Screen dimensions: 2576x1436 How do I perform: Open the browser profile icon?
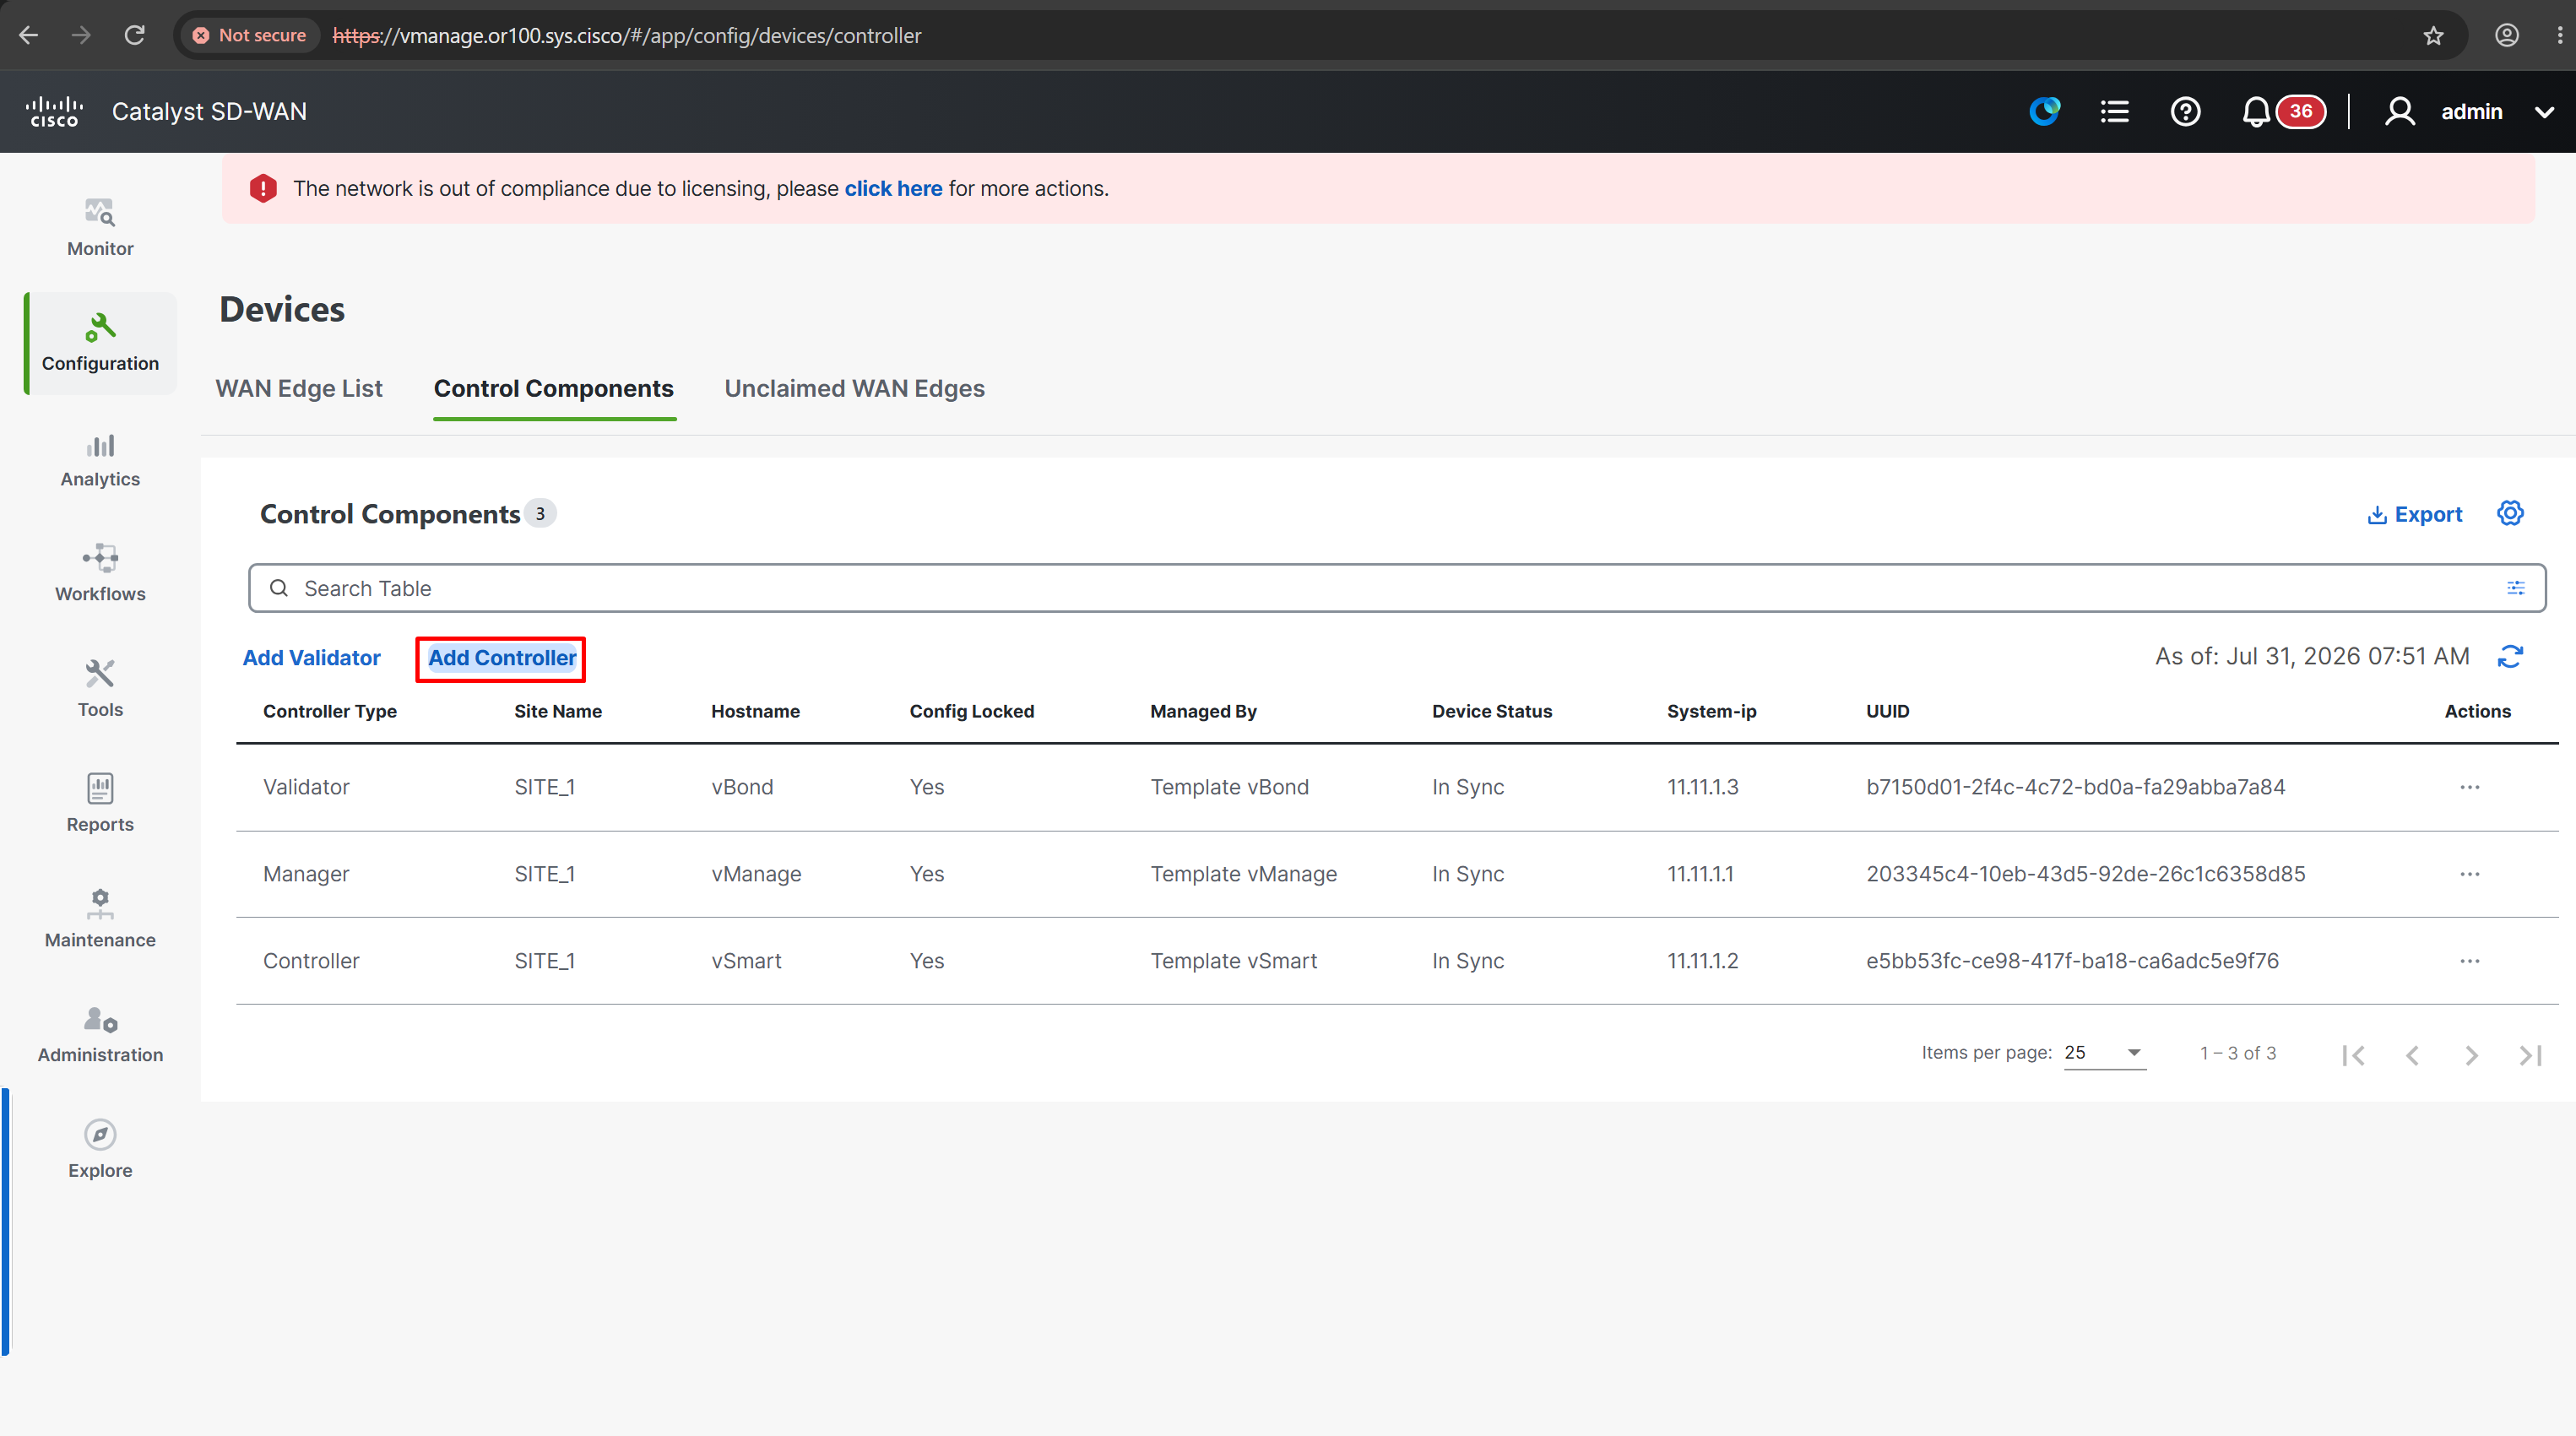tap(2506, 35)
